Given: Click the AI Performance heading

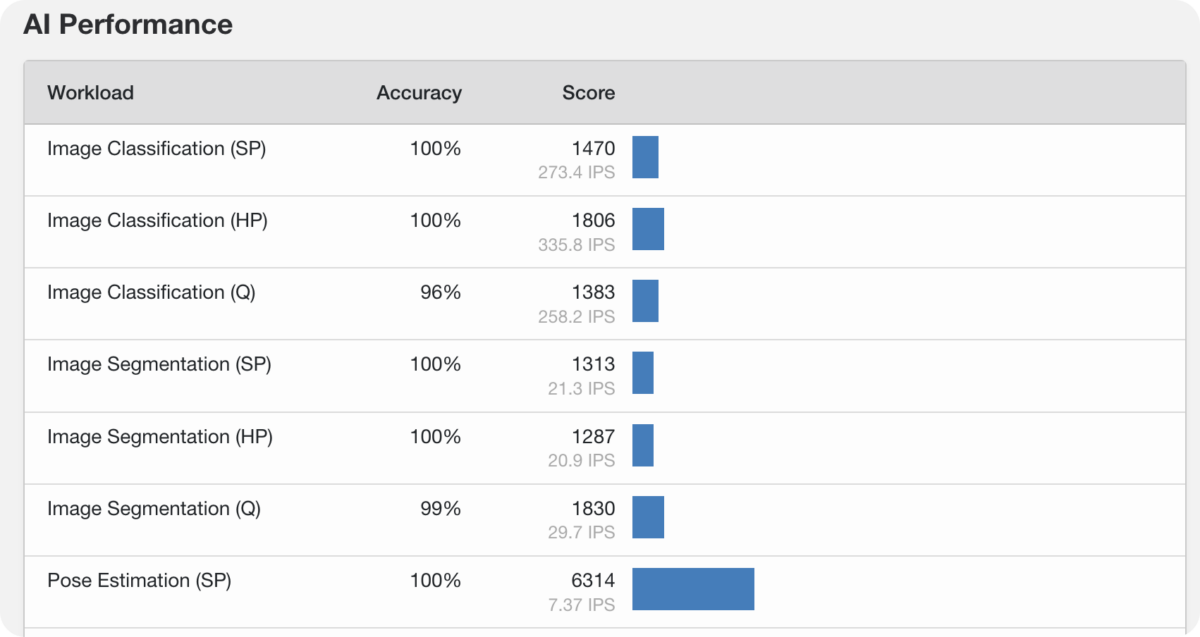Looking at the screenshot, I should (x=128, y=25).
